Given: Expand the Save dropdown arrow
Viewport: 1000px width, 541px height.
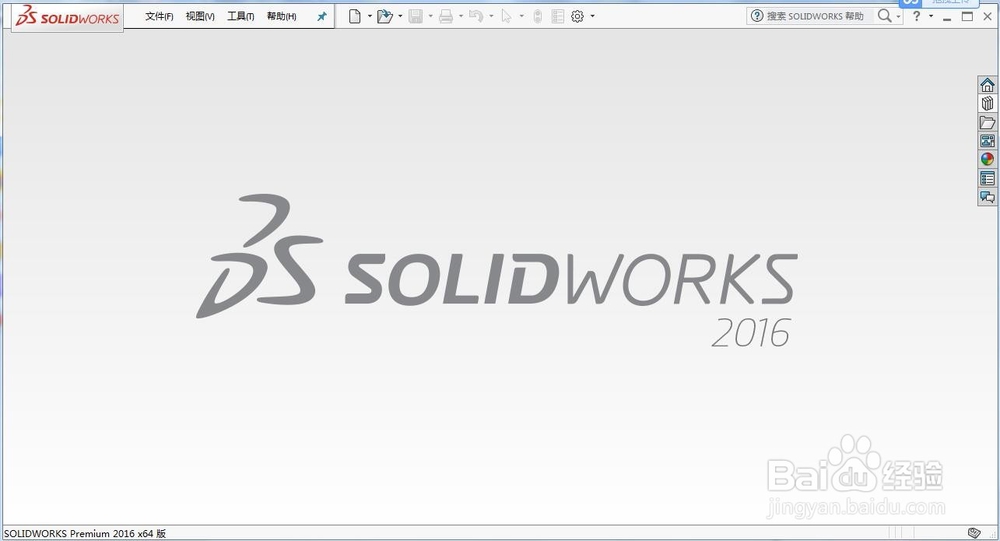Looking at the screenshot, I should (430, 17).
